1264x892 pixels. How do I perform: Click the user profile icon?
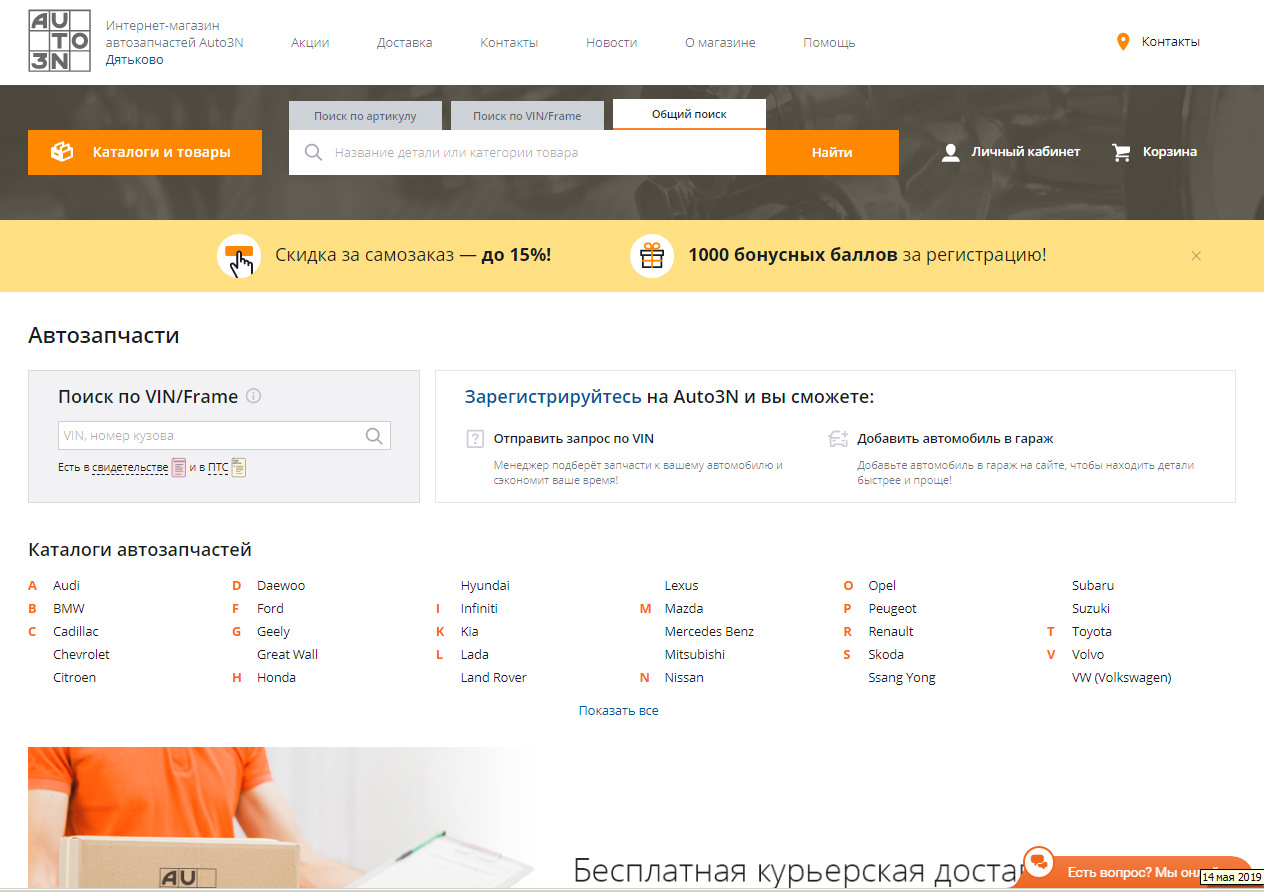click(x=951, y=152)
